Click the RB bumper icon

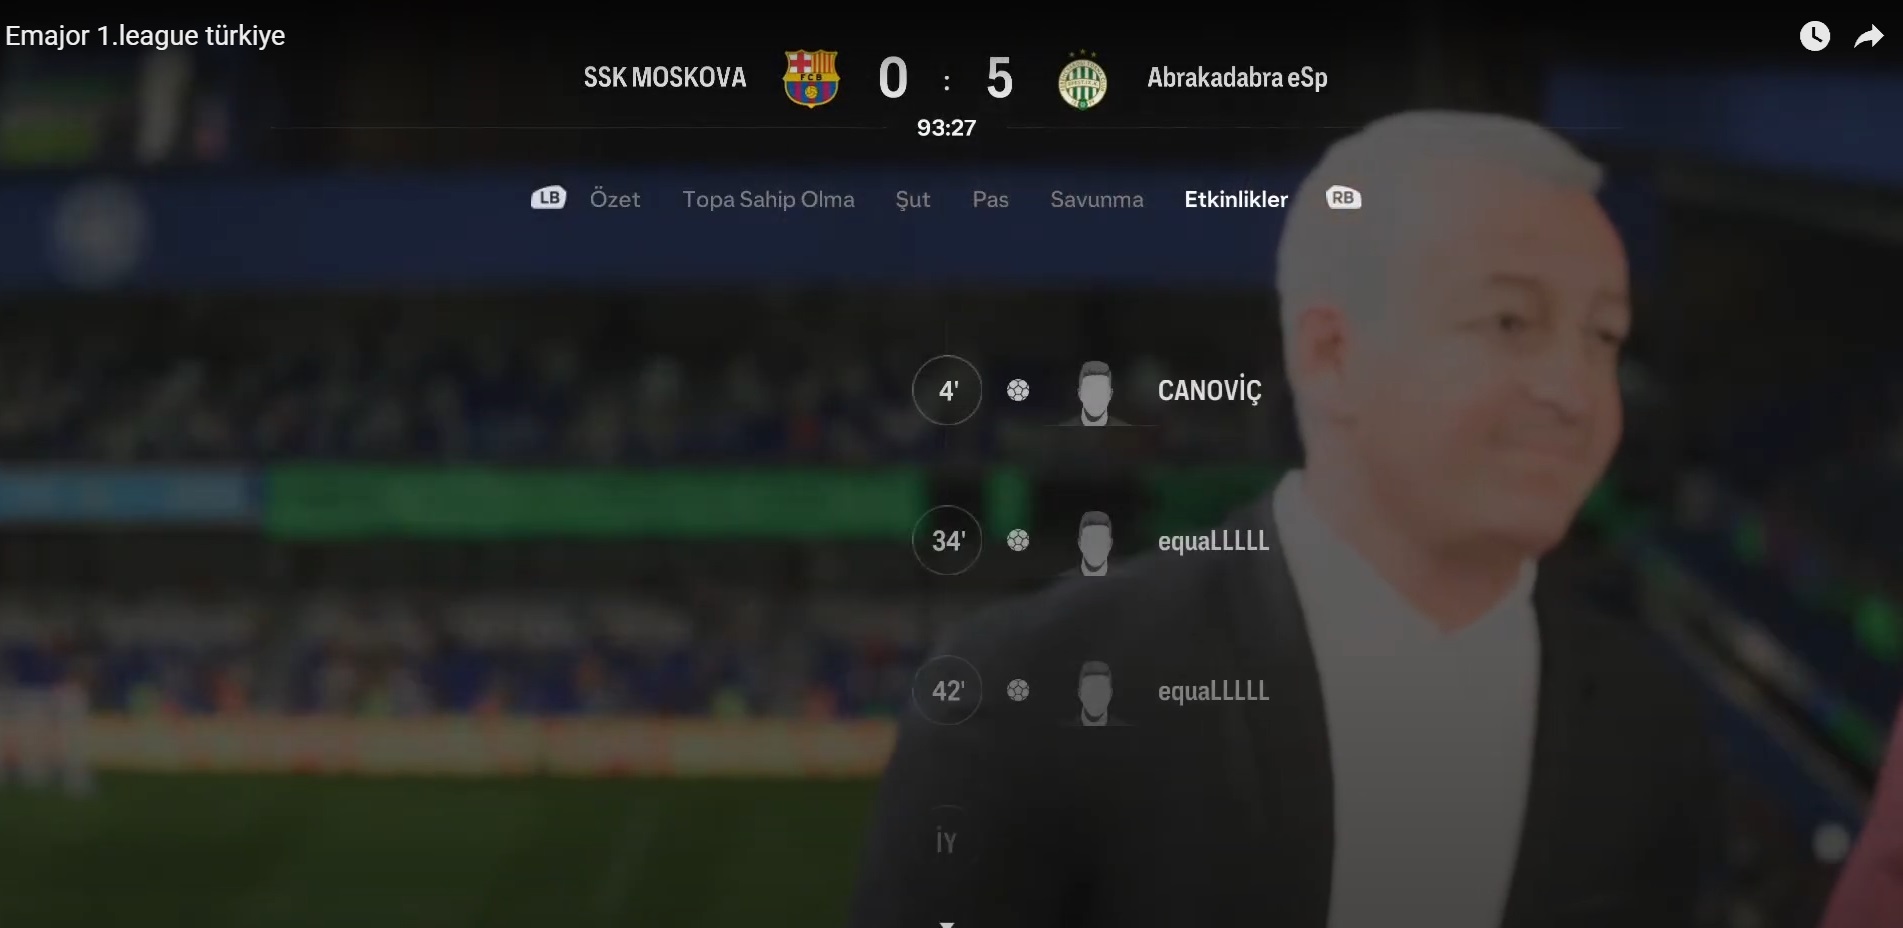(x=1343, y=198)
